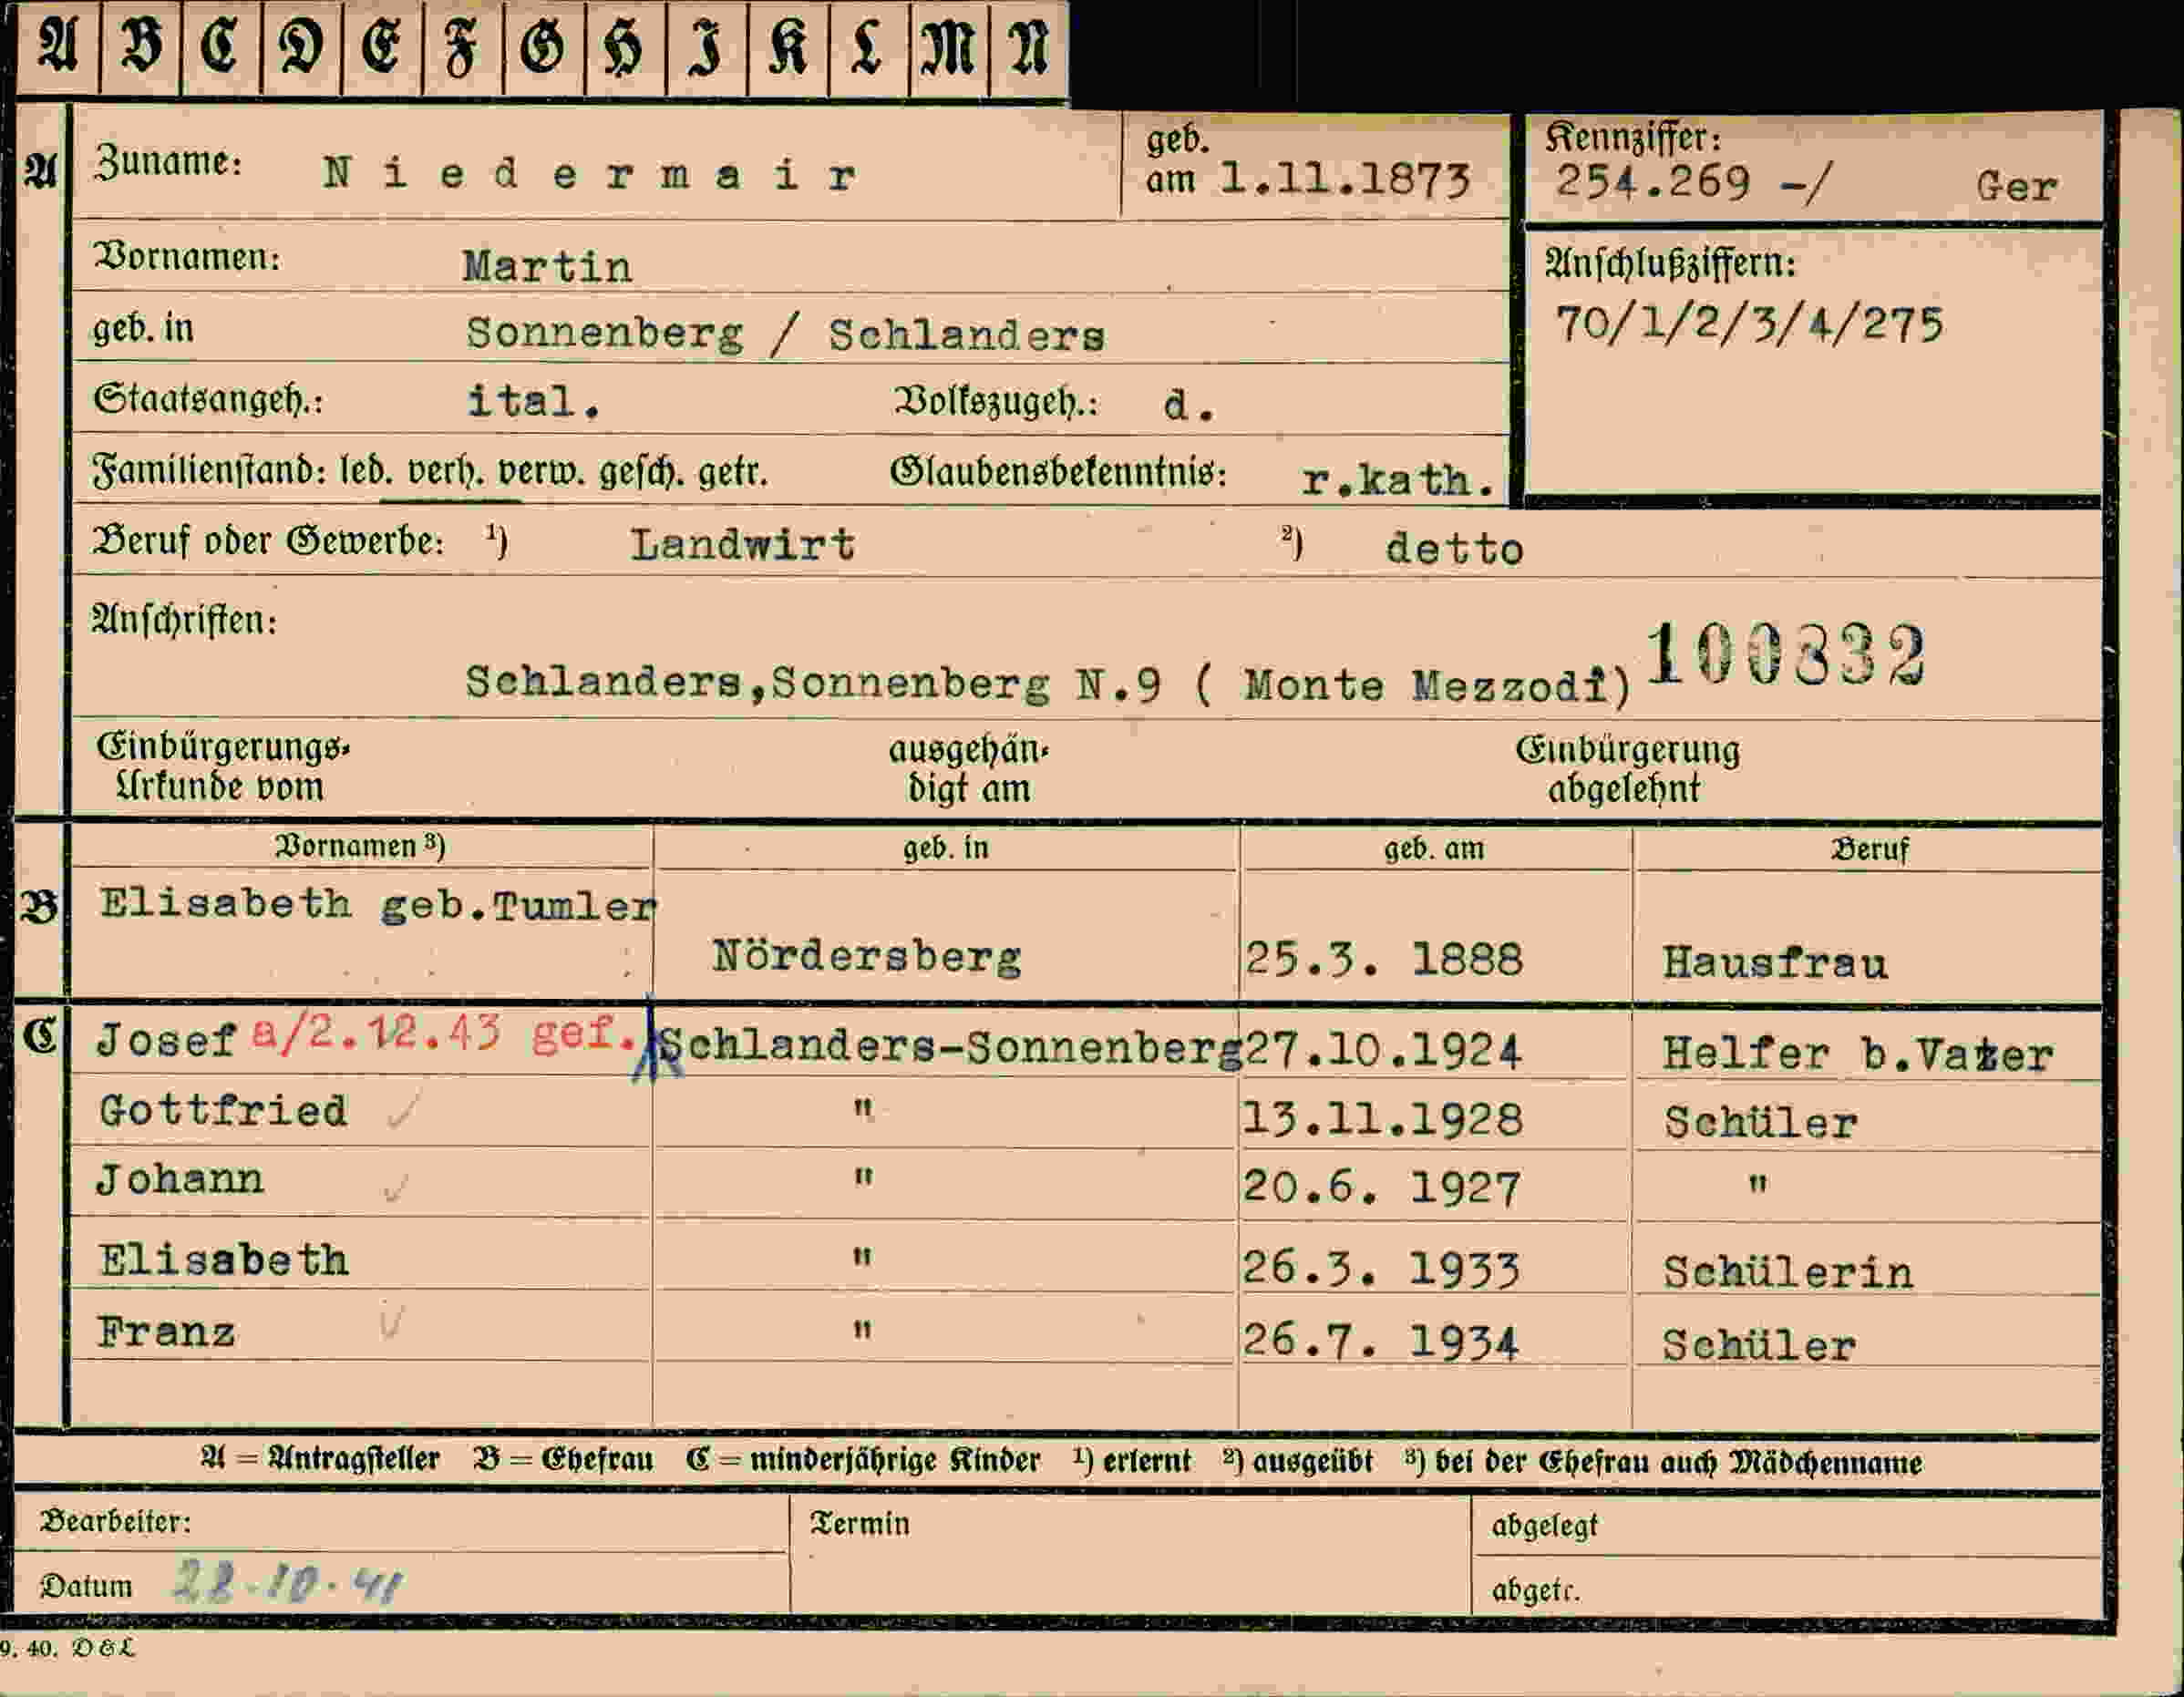
Task: Click wife's name 'Elisabeth geb.Tumler'
Action: (378, 905)
